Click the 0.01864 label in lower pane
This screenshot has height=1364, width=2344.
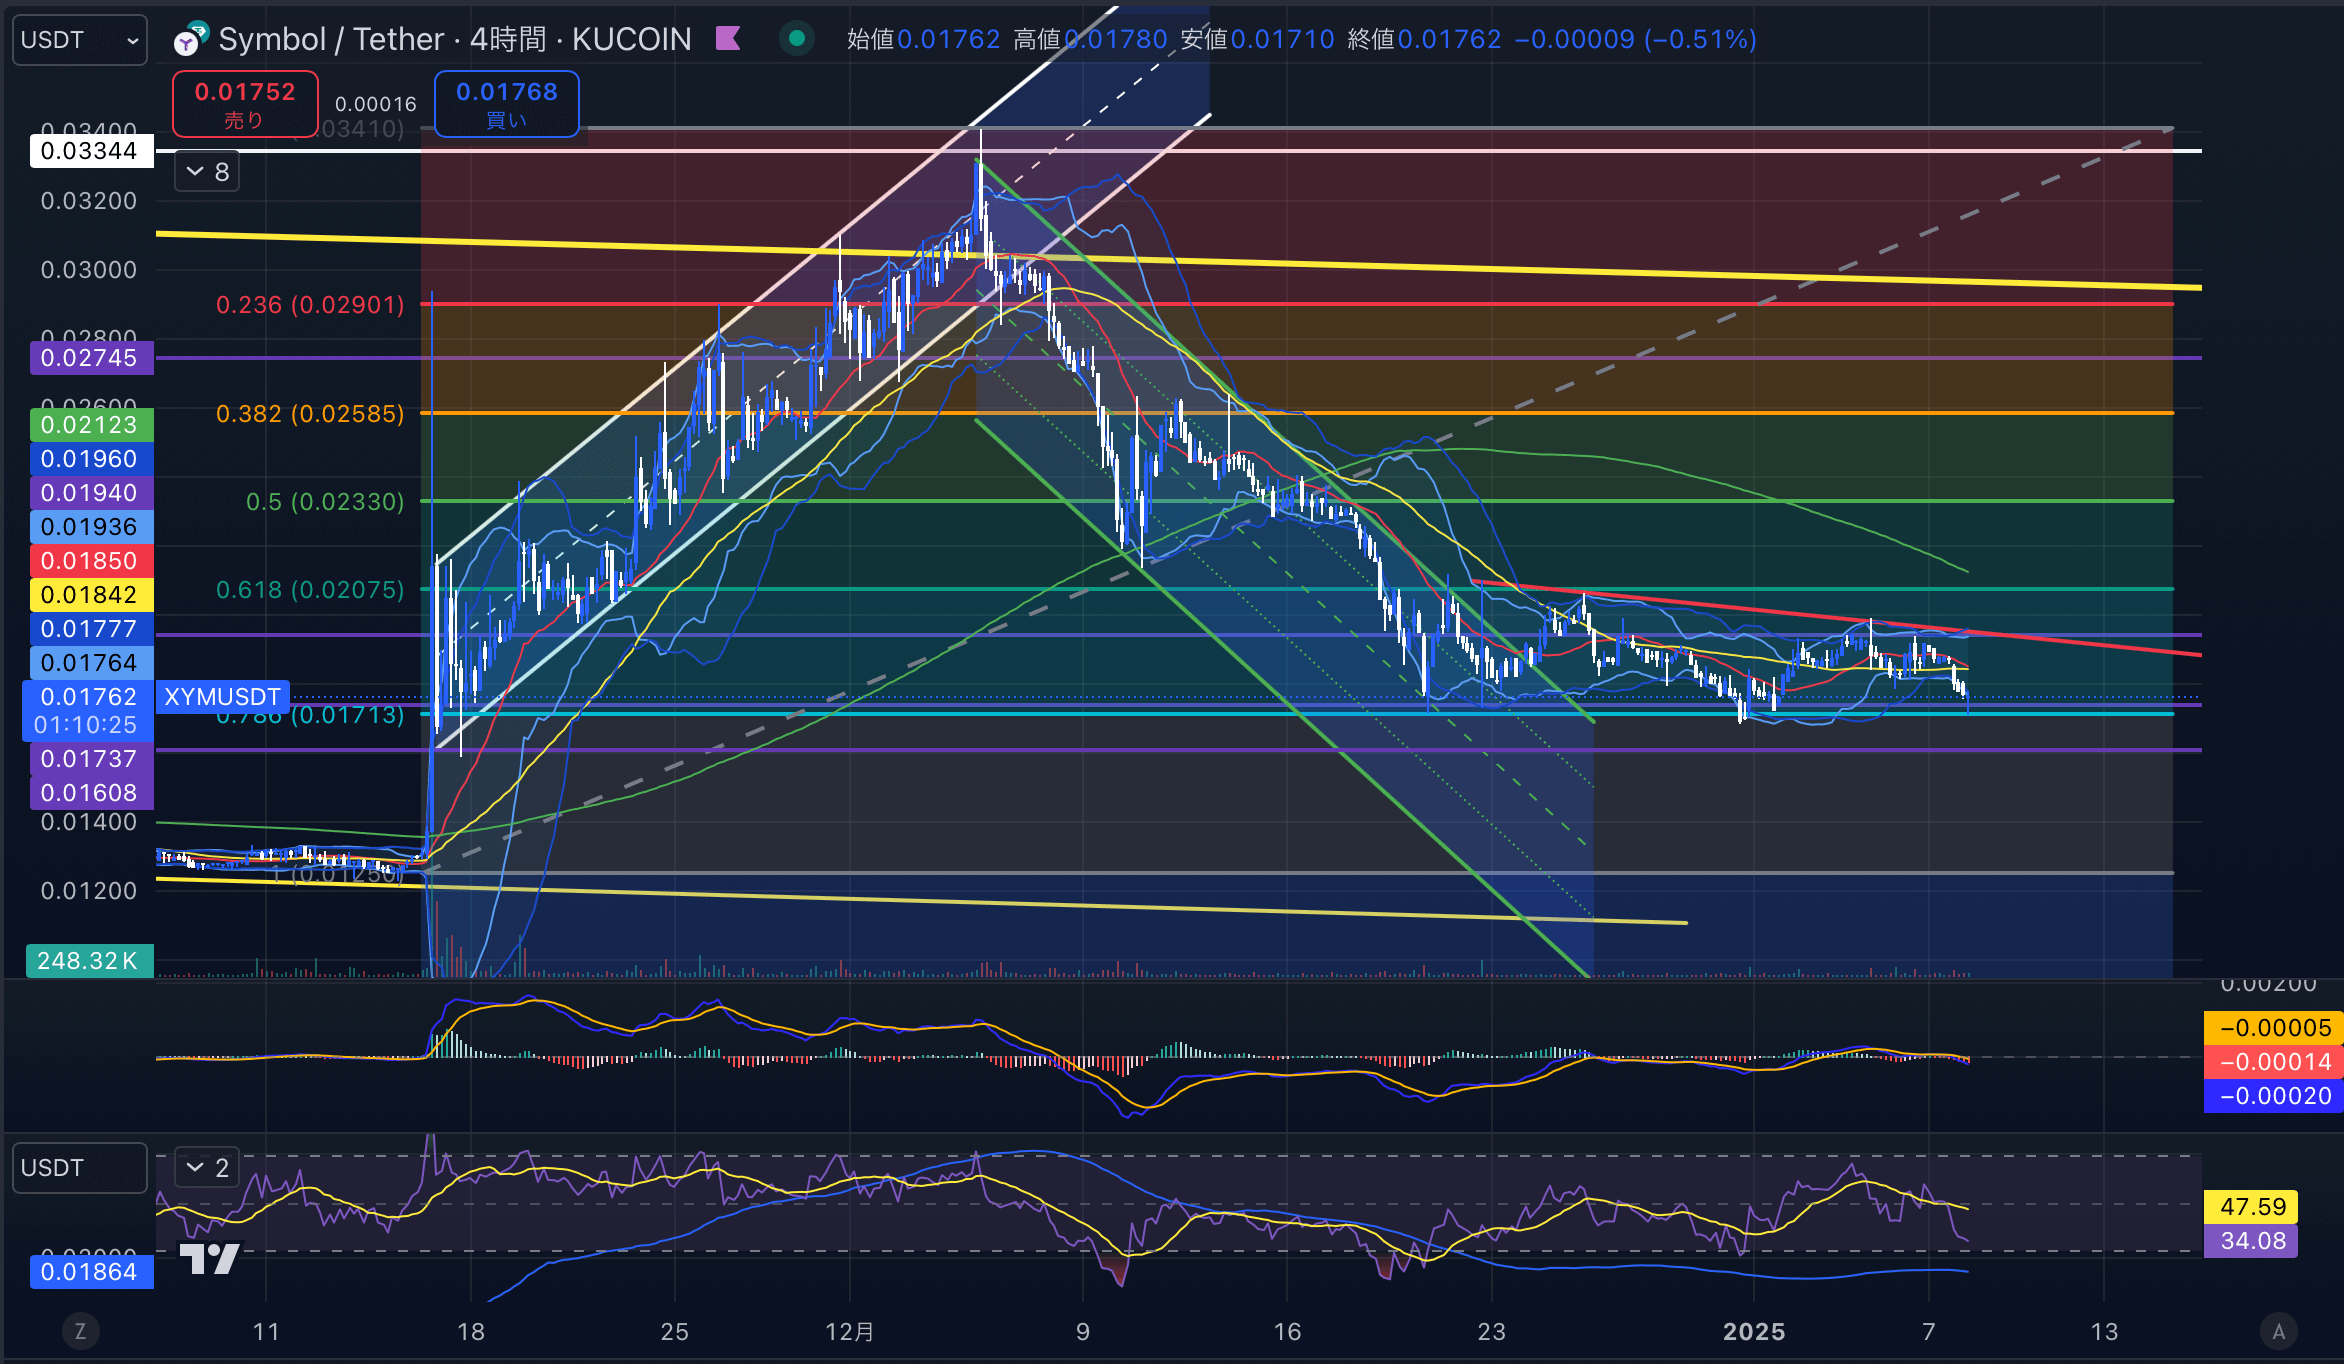[x=91, y=1272]
